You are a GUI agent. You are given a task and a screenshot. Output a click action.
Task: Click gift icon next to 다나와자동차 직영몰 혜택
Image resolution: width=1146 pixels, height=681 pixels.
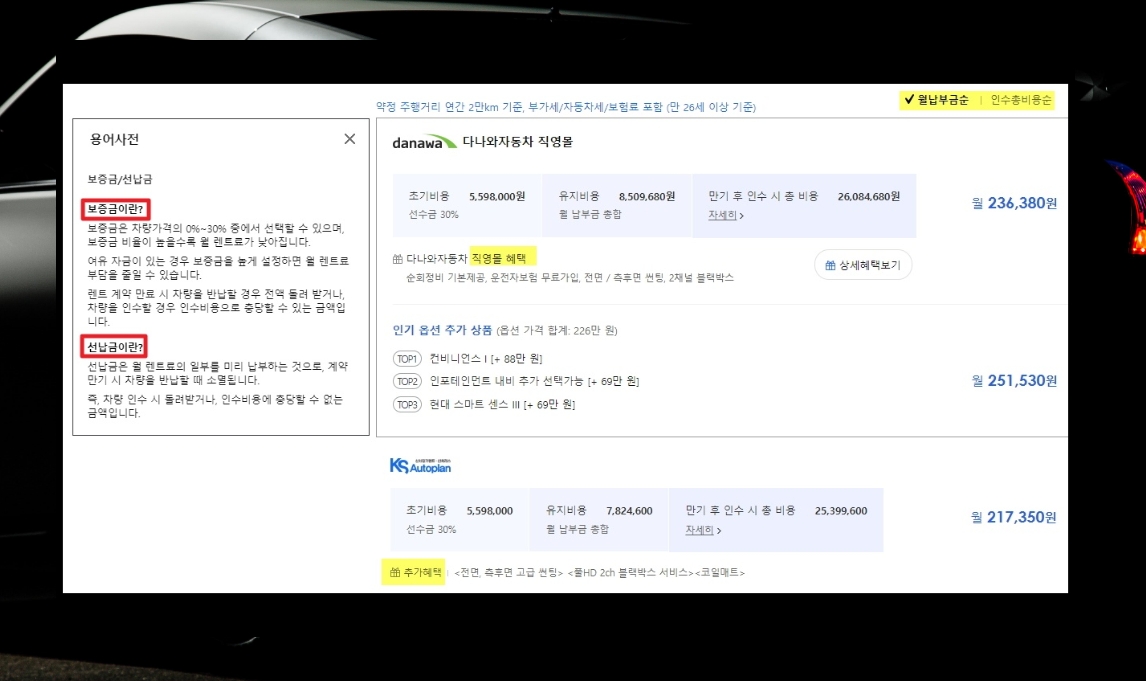click(398, 259)
